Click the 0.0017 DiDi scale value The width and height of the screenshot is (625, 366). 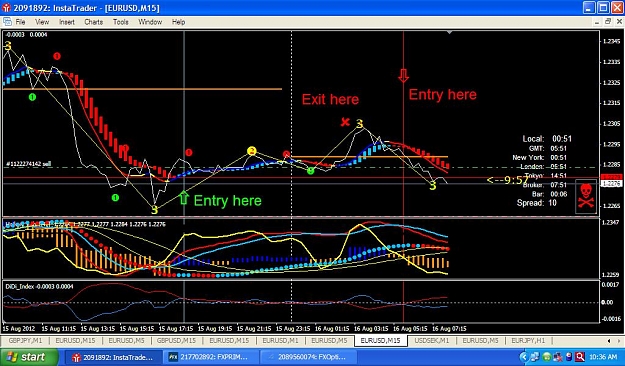point(611,285)
